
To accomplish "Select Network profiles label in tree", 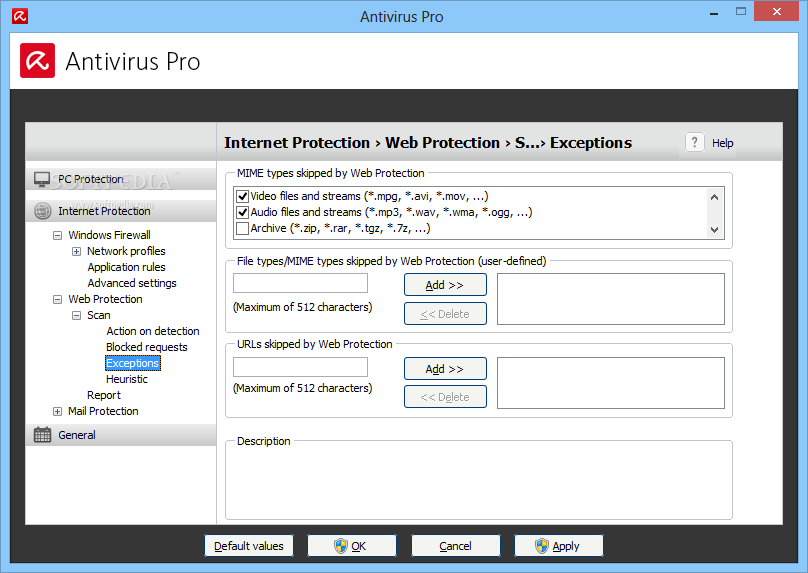I will [126, 251].
